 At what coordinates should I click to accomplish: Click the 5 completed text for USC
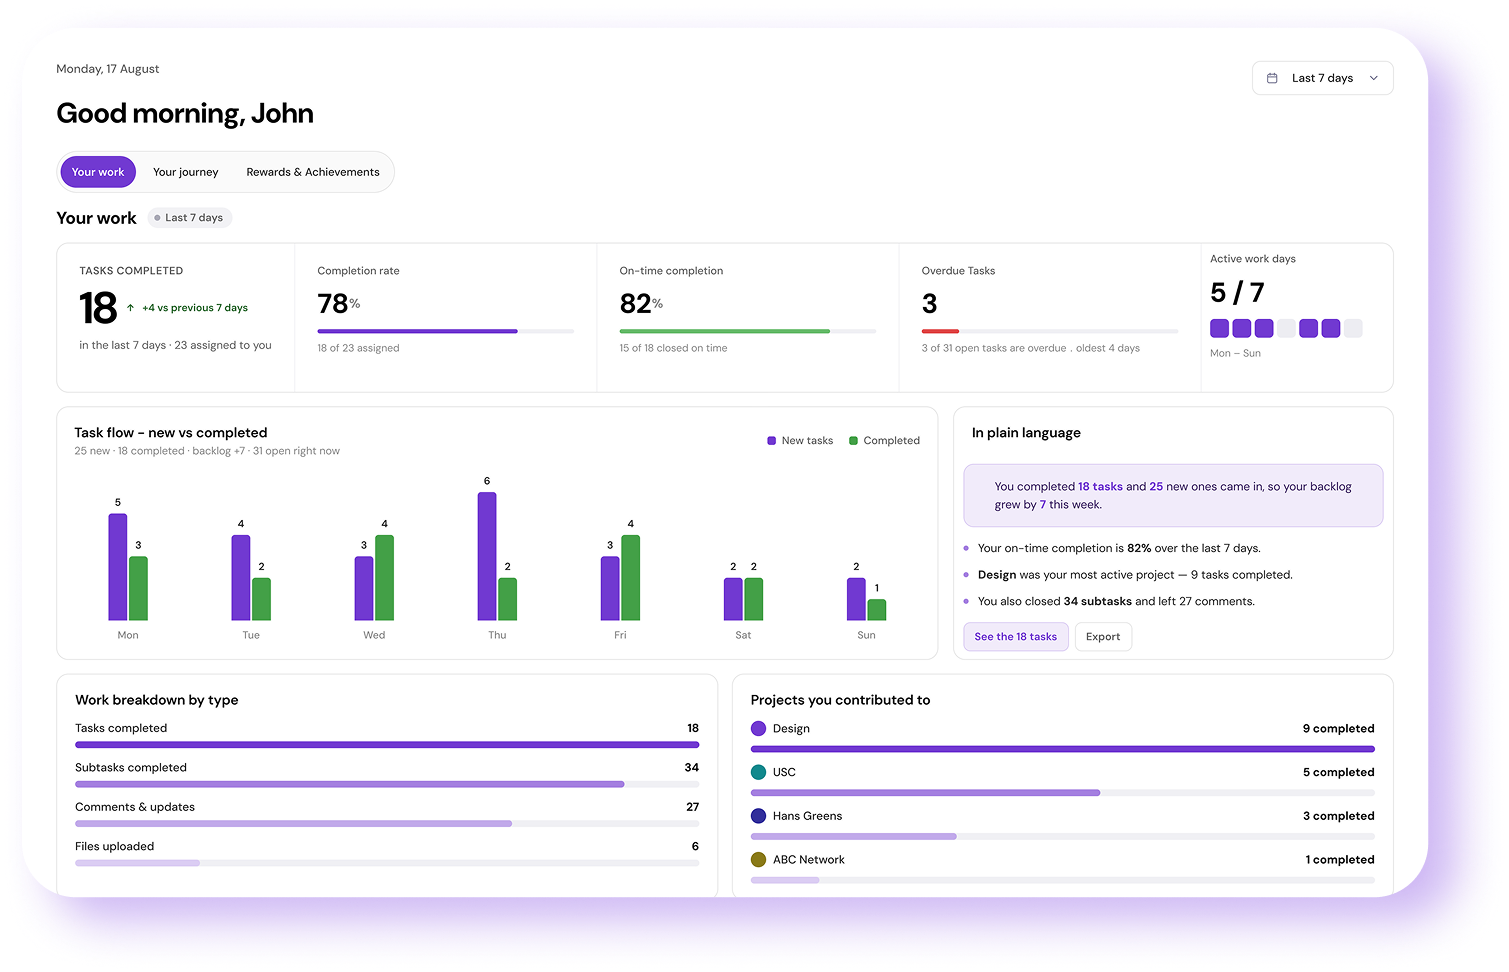click(1338, 772)
